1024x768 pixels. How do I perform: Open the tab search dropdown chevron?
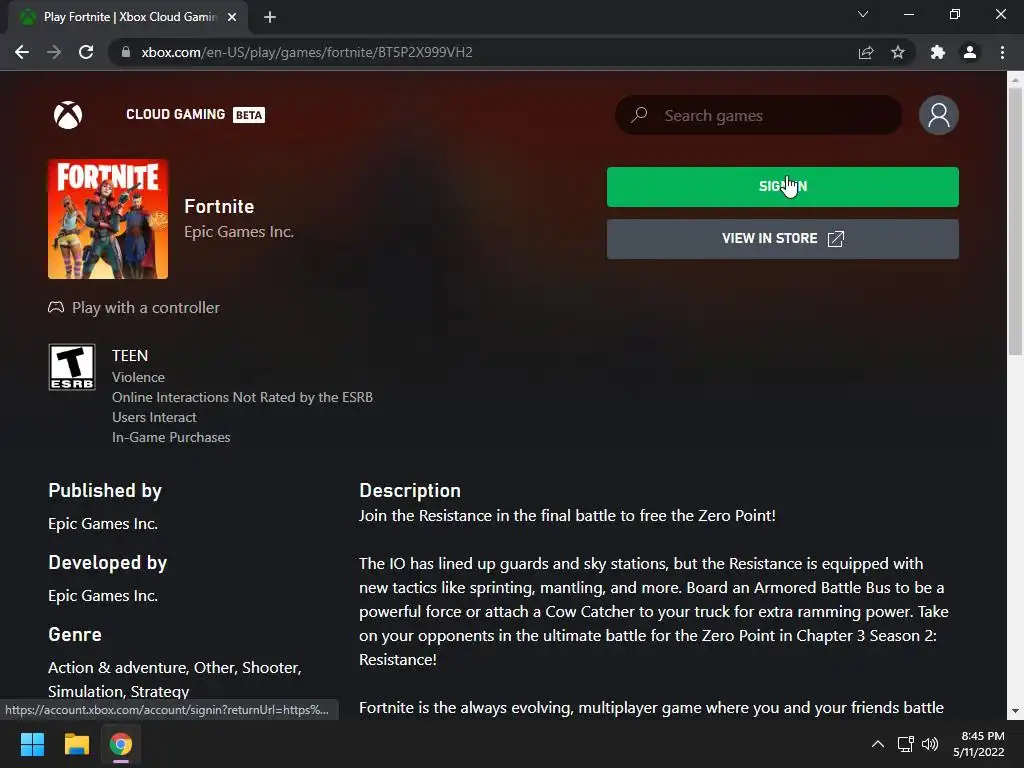coord(863,14)
